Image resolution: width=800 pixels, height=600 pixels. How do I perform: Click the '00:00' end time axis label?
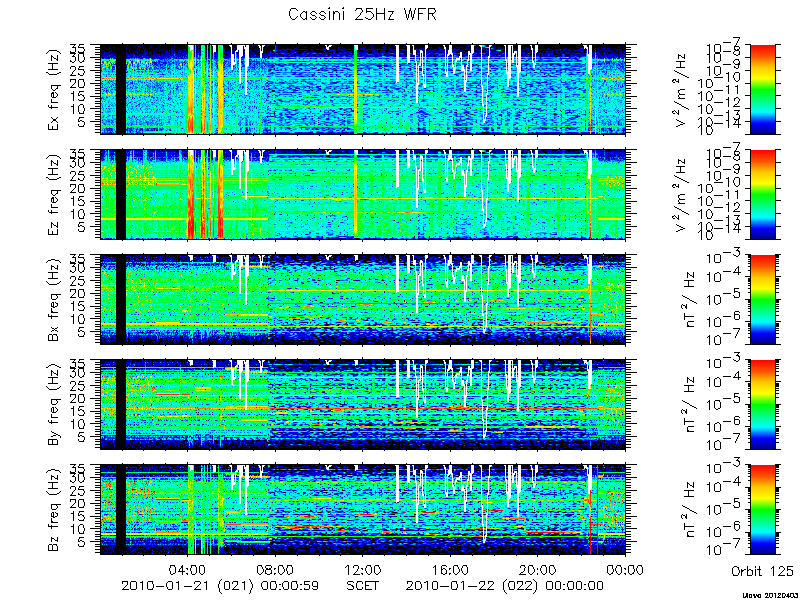[x=626, y=570]
